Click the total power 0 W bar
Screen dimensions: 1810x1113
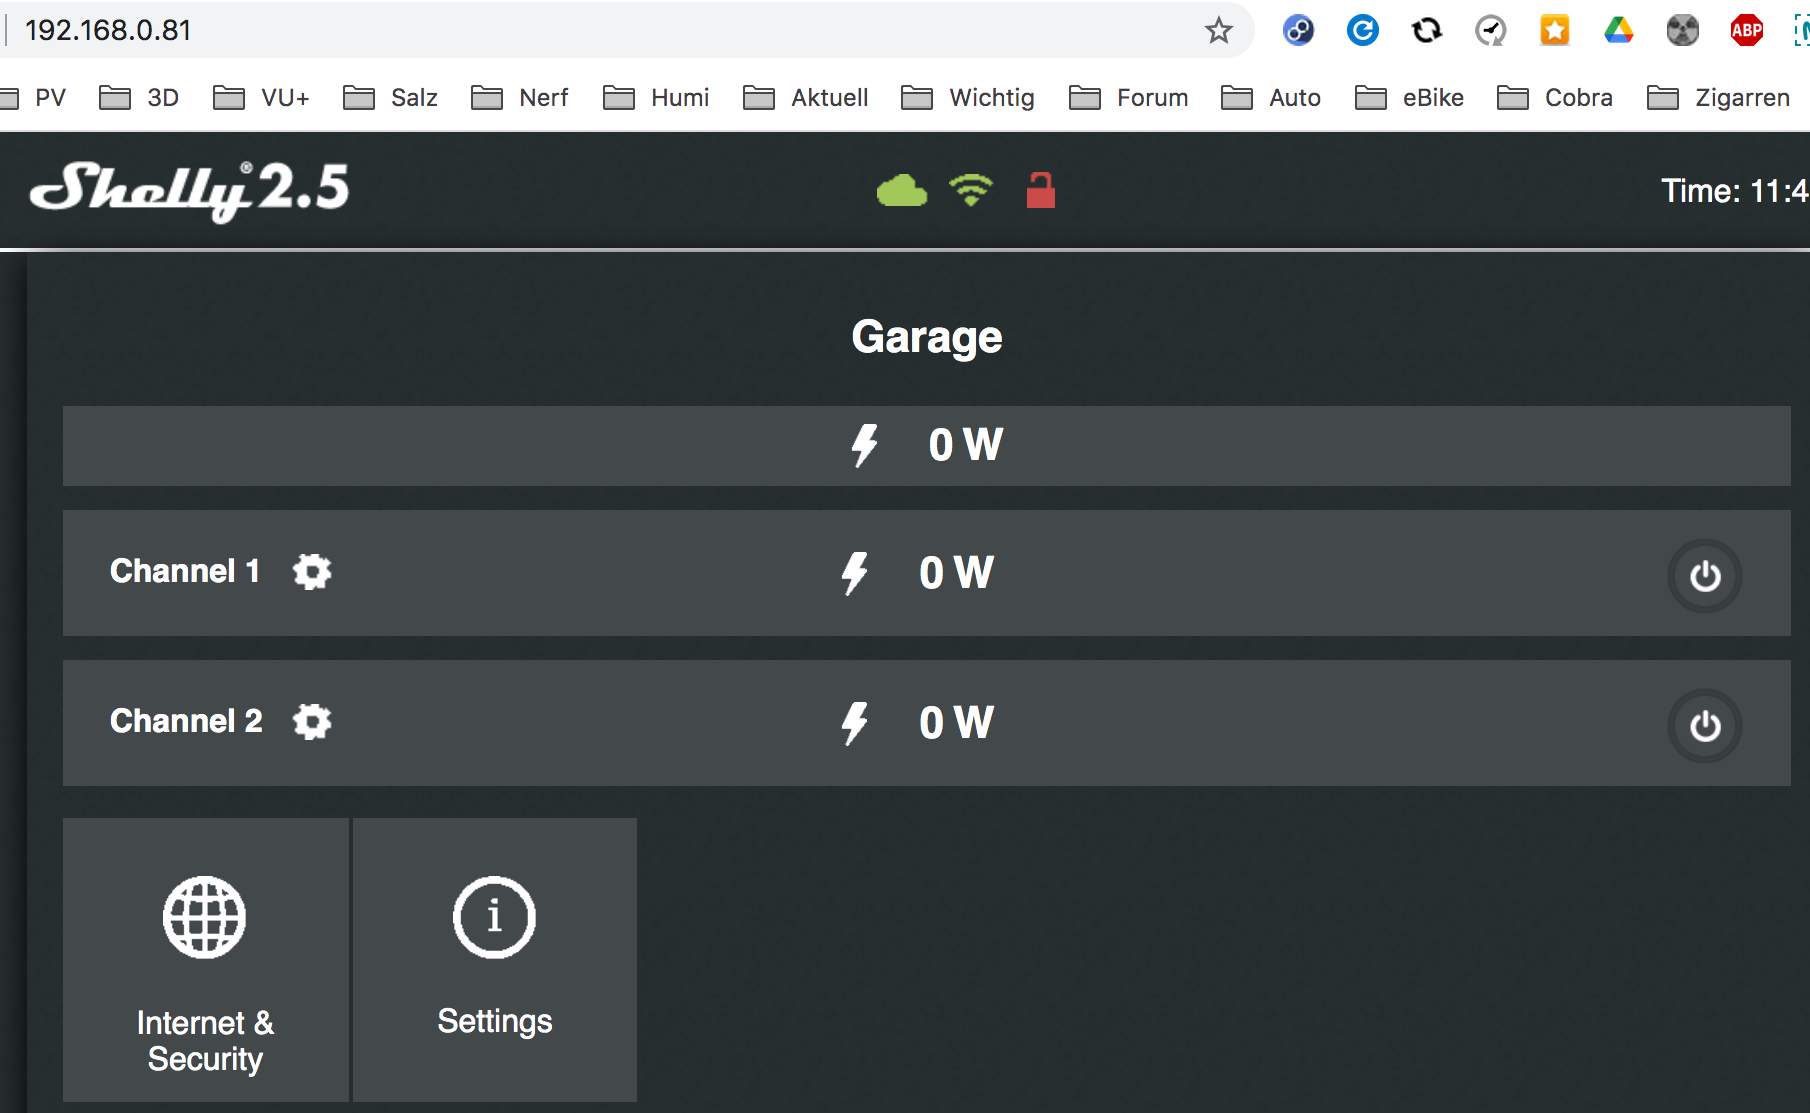(926, 446)
